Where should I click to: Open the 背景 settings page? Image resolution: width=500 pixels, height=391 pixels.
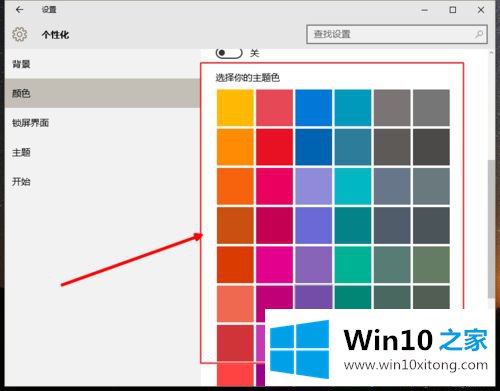click(102, 64)
